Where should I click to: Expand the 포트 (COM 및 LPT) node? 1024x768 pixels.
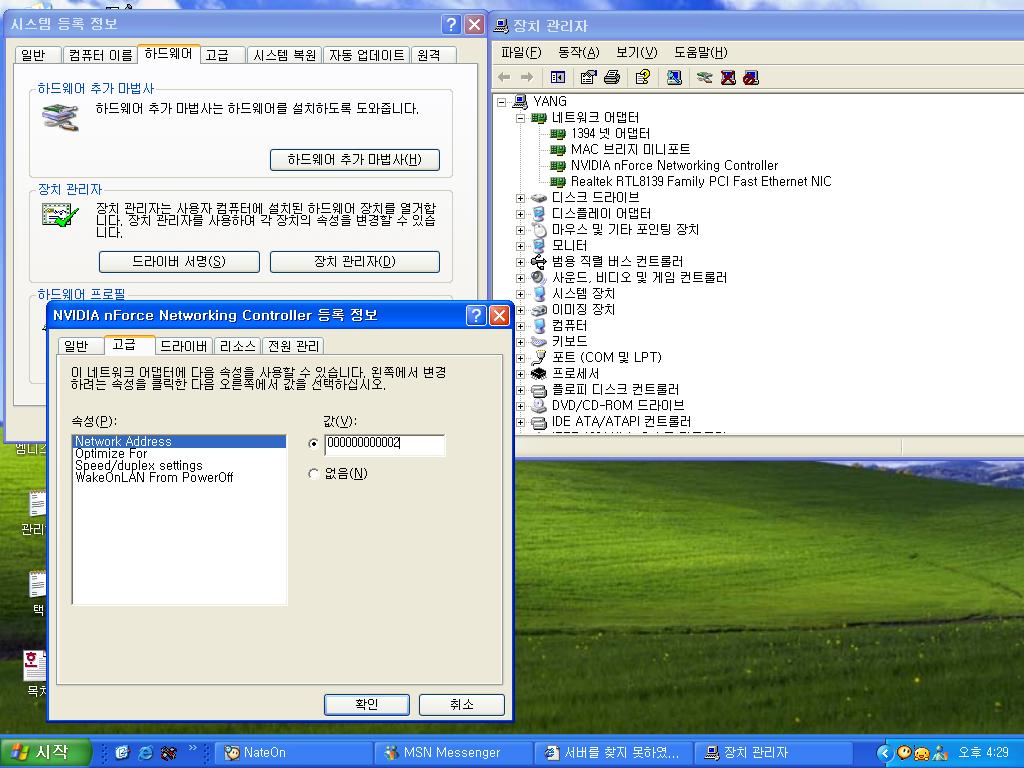(x=520, y=358)
